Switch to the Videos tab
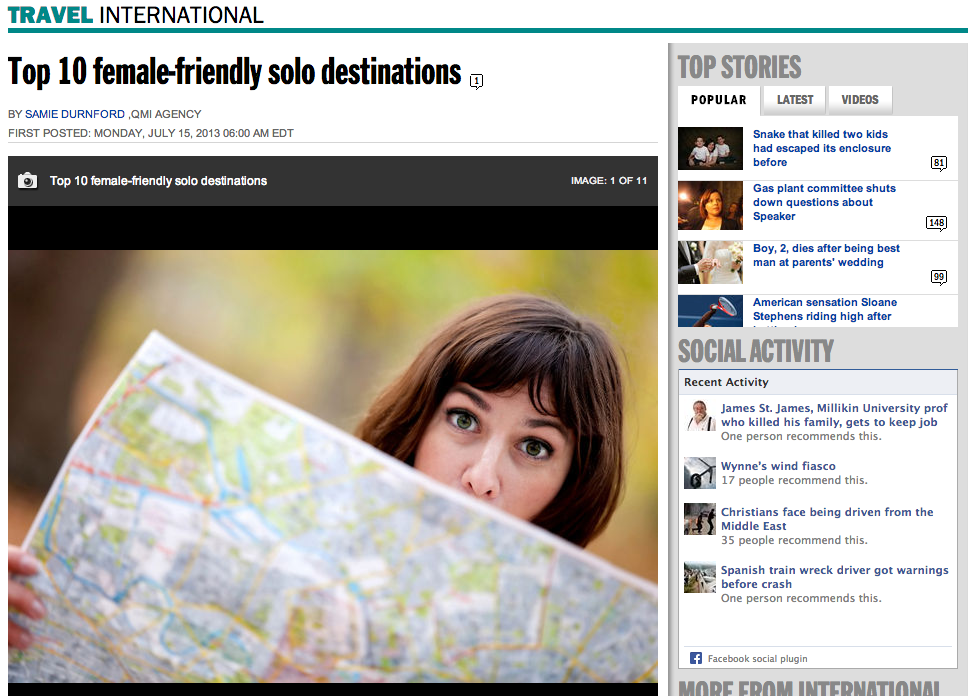The width and height of the screenshot is (969, 696). pos(860,100)
